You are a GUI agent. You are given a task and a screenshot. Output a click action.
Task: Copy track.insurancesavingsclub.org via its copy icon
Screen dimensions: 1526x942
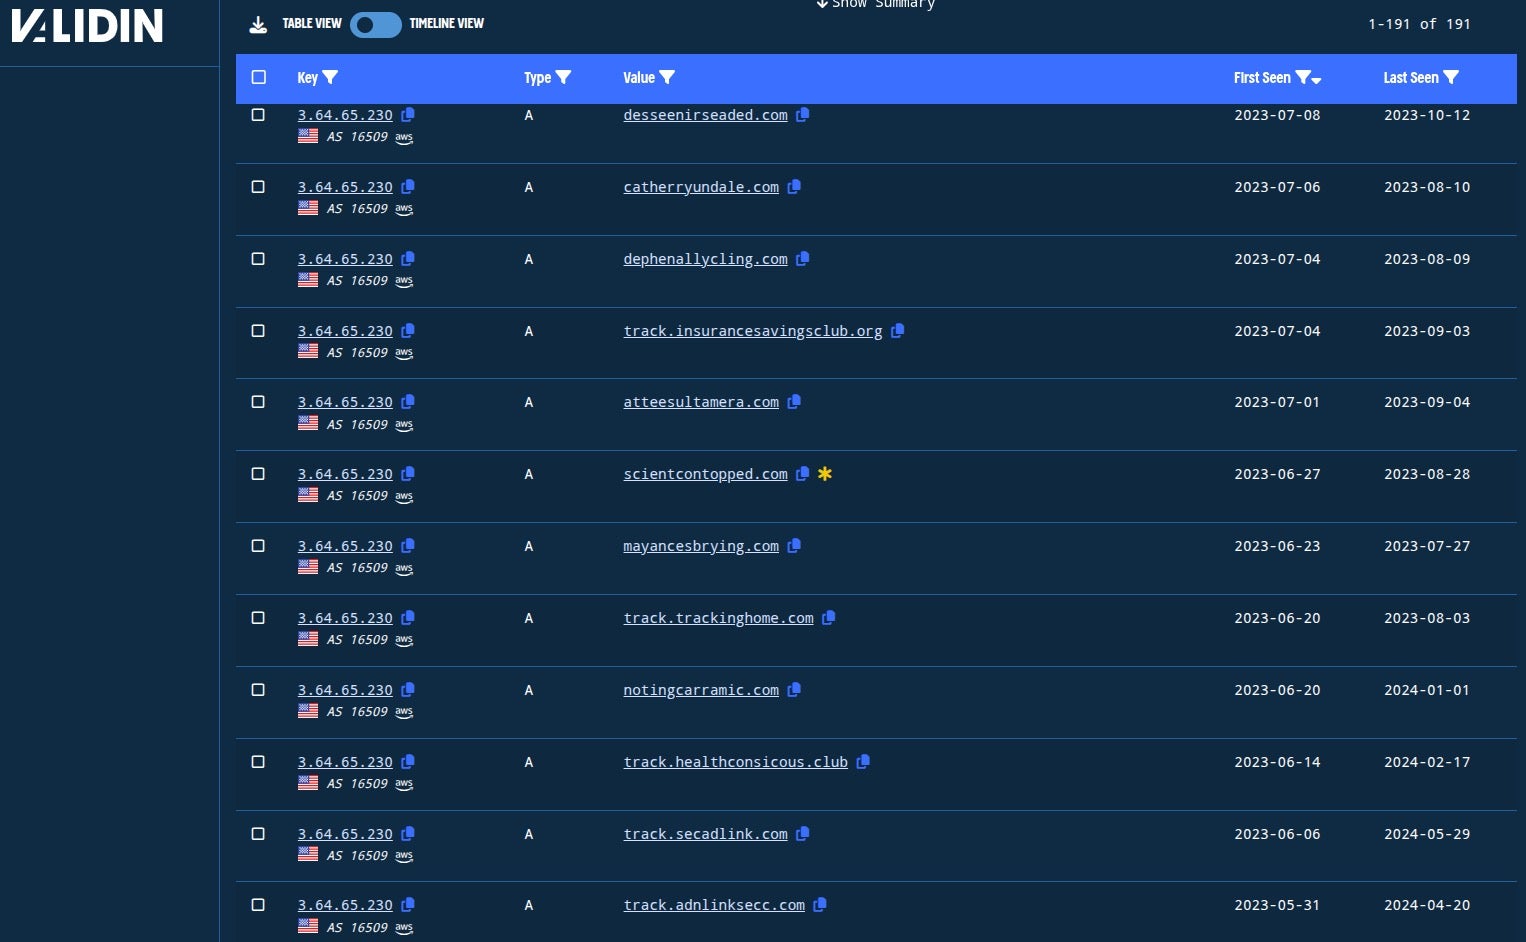[897, 331]
